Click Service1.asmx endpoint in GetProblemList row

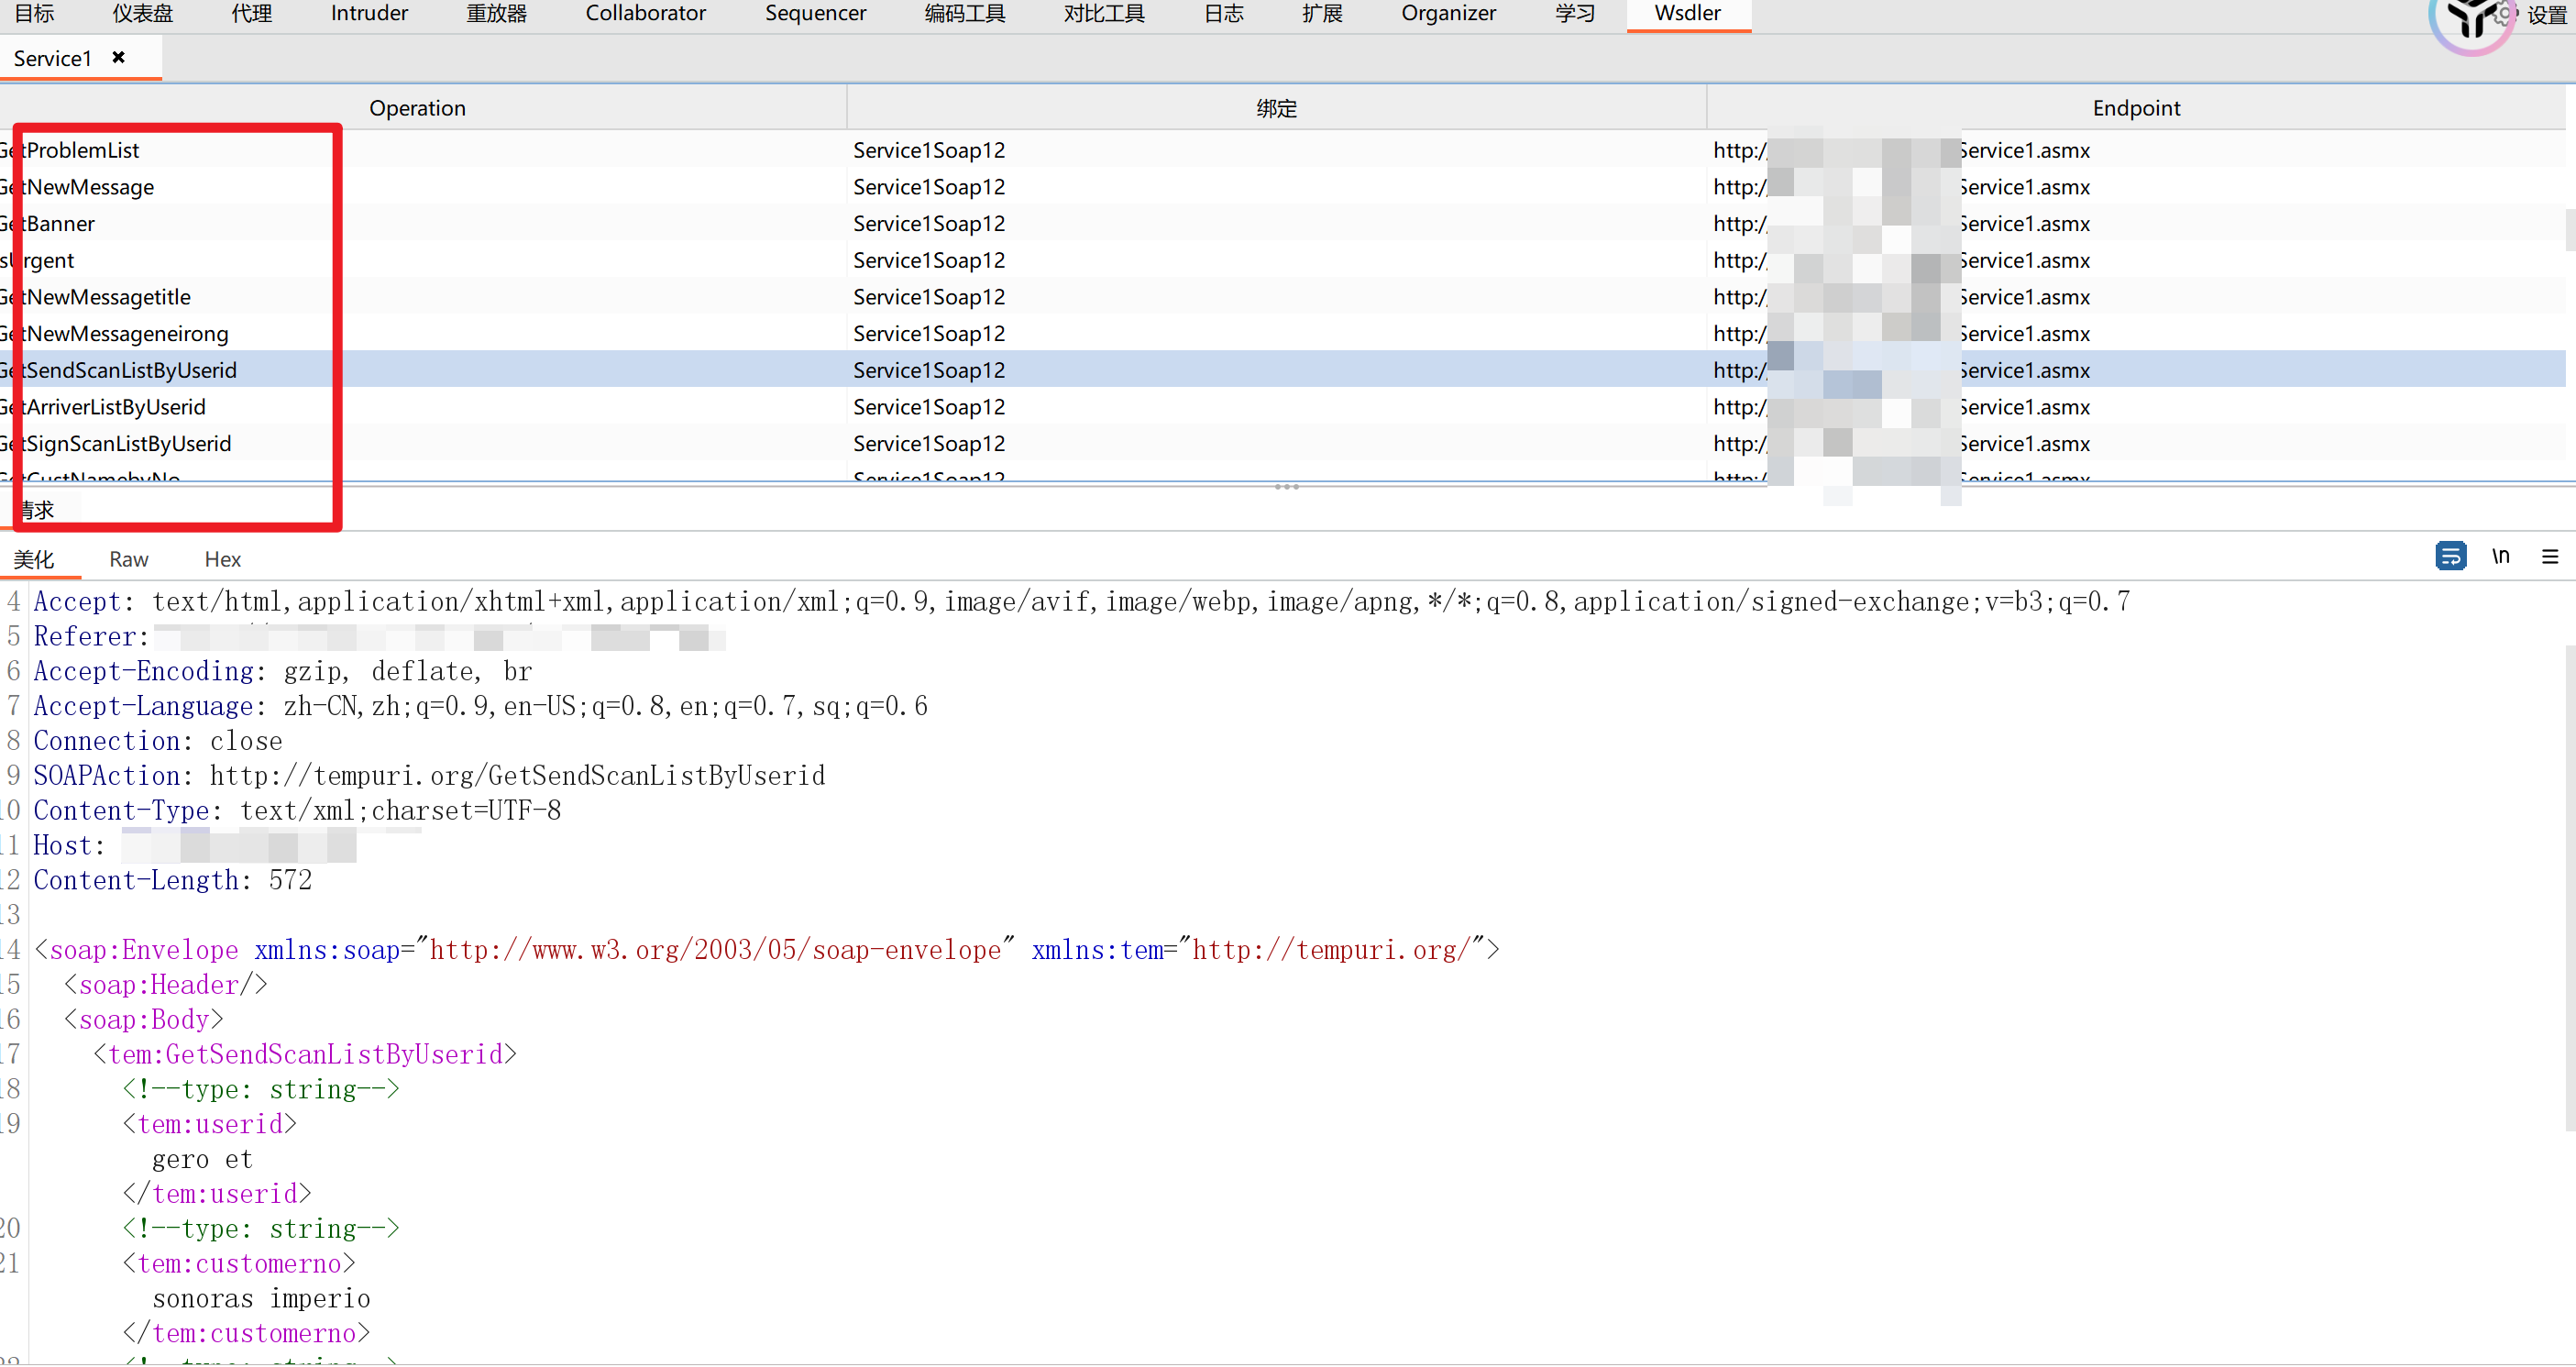(2024, 150)
